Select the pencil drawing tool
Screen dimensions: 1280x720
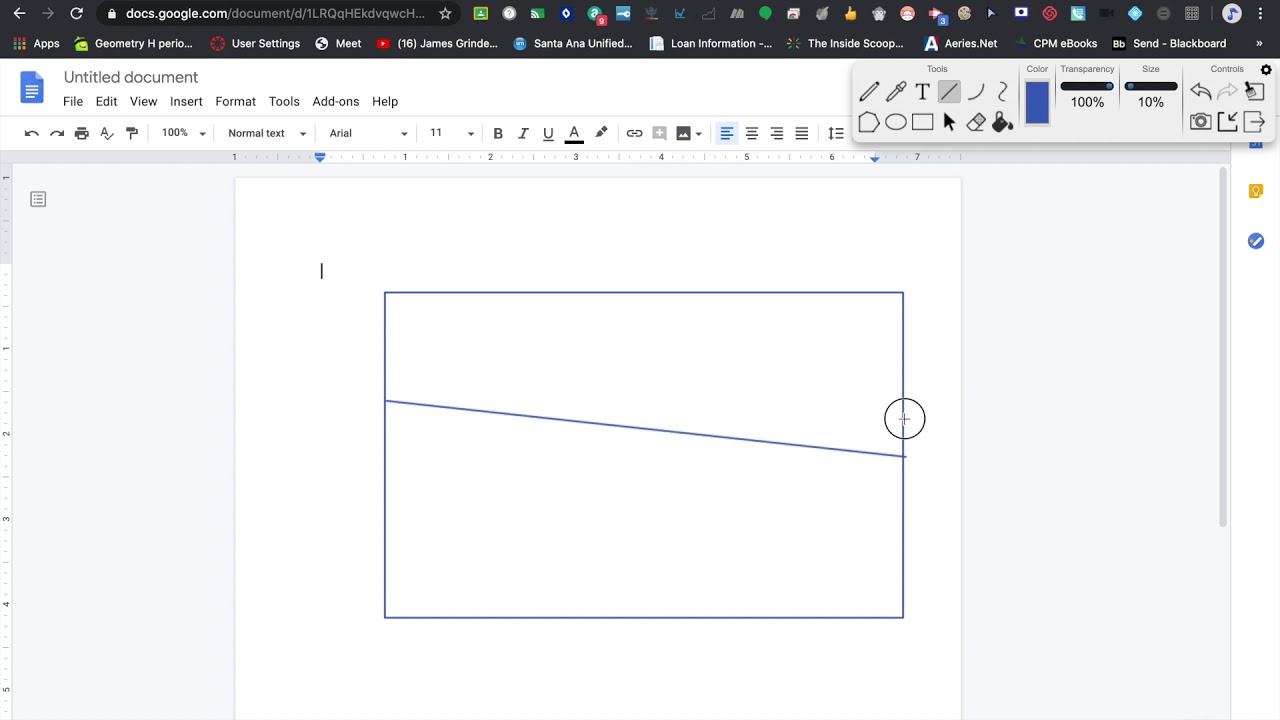(869, 92)
